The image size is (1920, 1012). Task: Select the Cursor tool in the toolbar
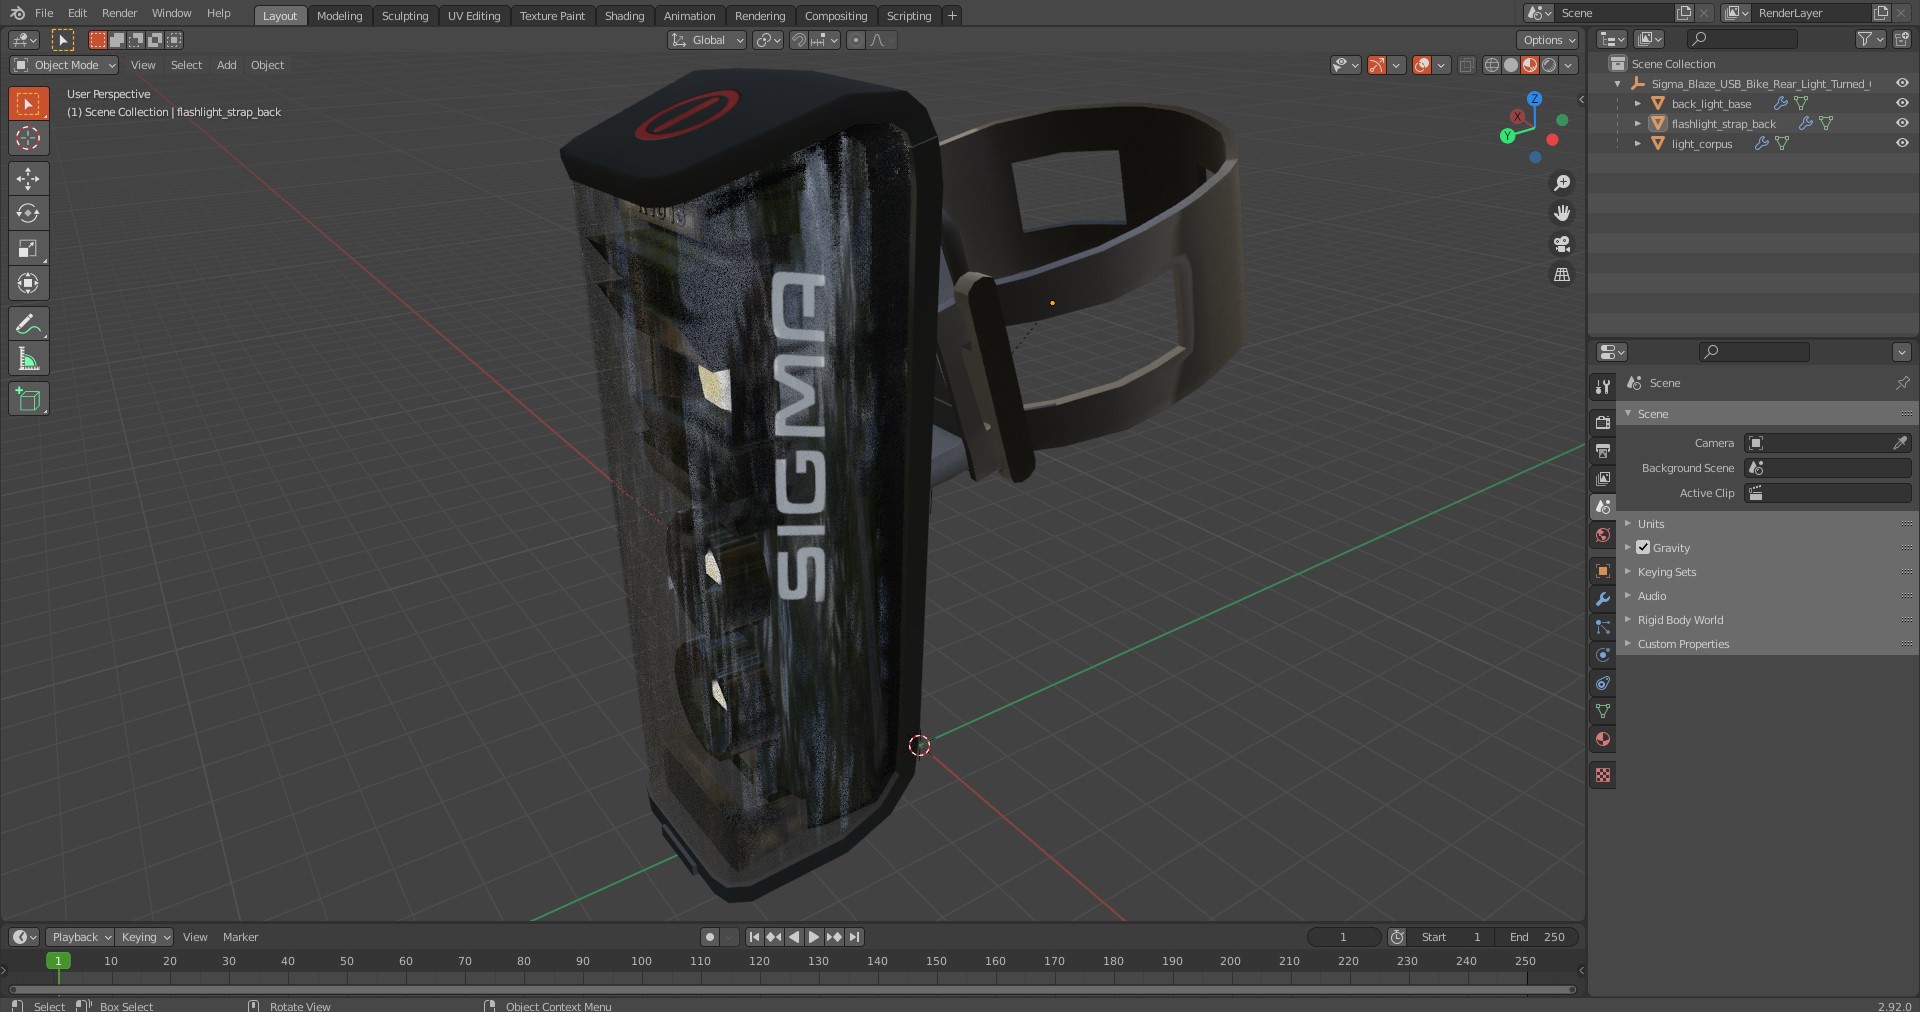click(x=28, y=138)
